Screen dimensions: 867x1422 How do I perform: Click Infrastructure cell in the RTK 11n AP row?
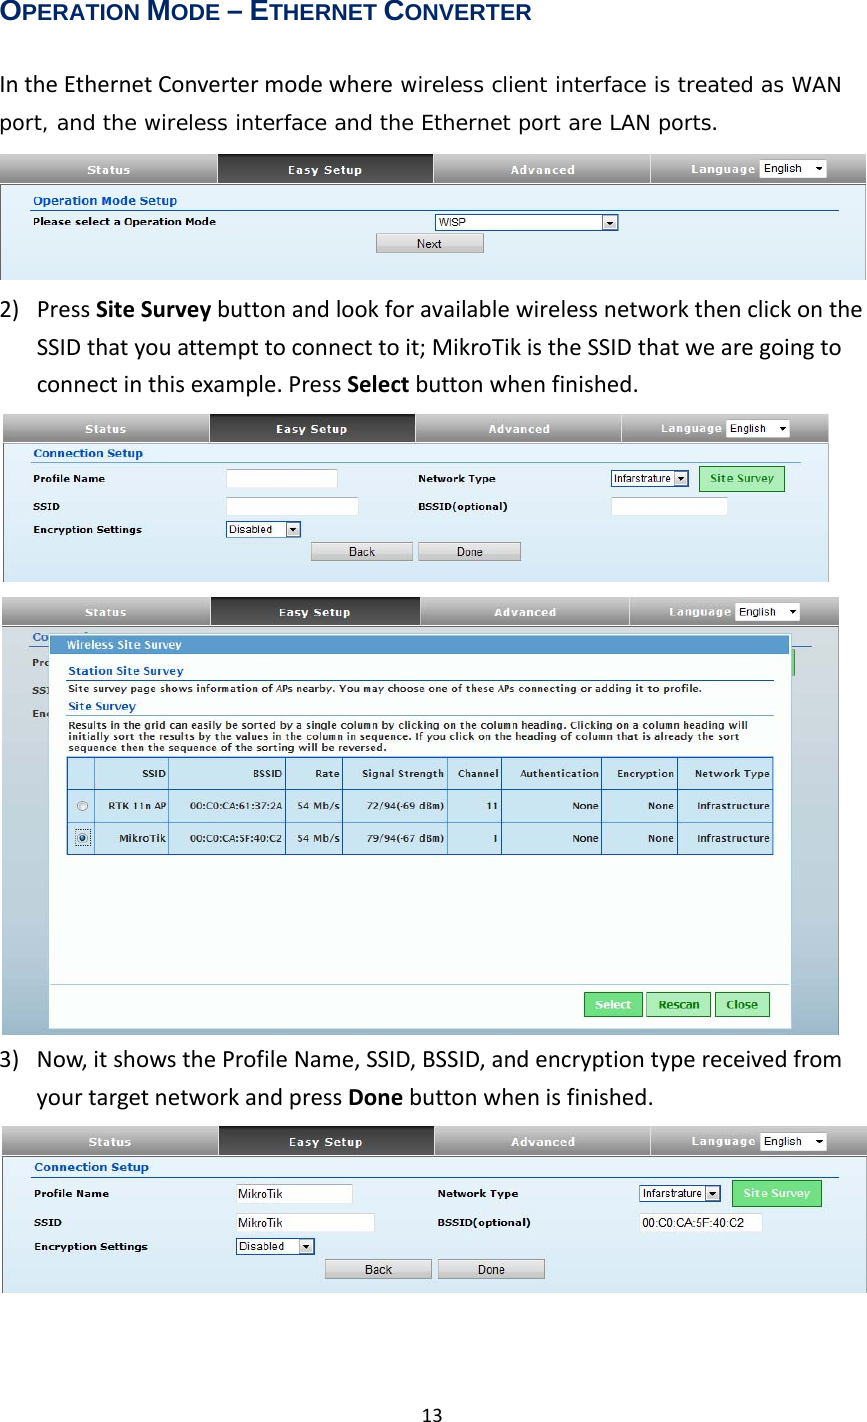[725, 806]
